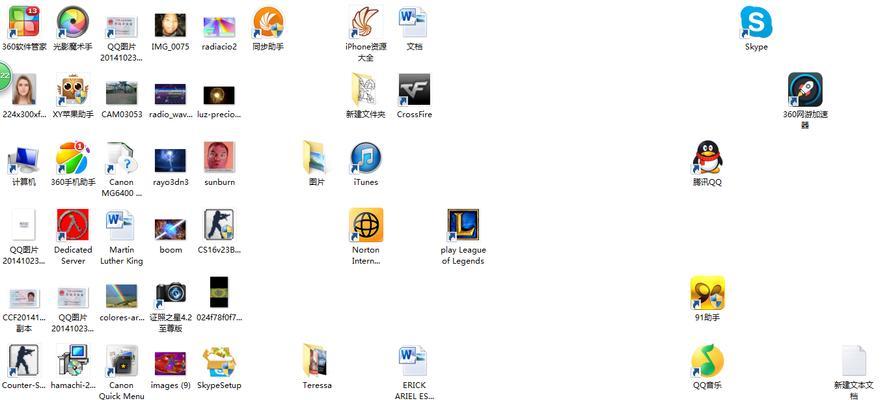Launch Dedicated Server Half-Life icon
Viewport: 889px width, 400px height.
[x=73, y=225]
